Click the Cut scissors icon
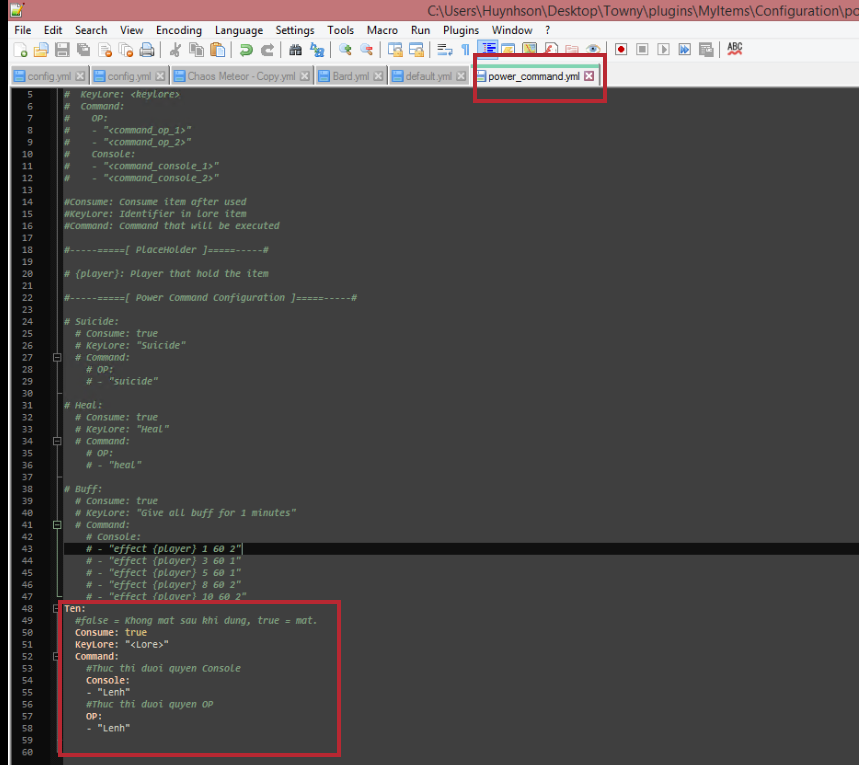Viewport: 859px width, 765px height. click(175, 49)
